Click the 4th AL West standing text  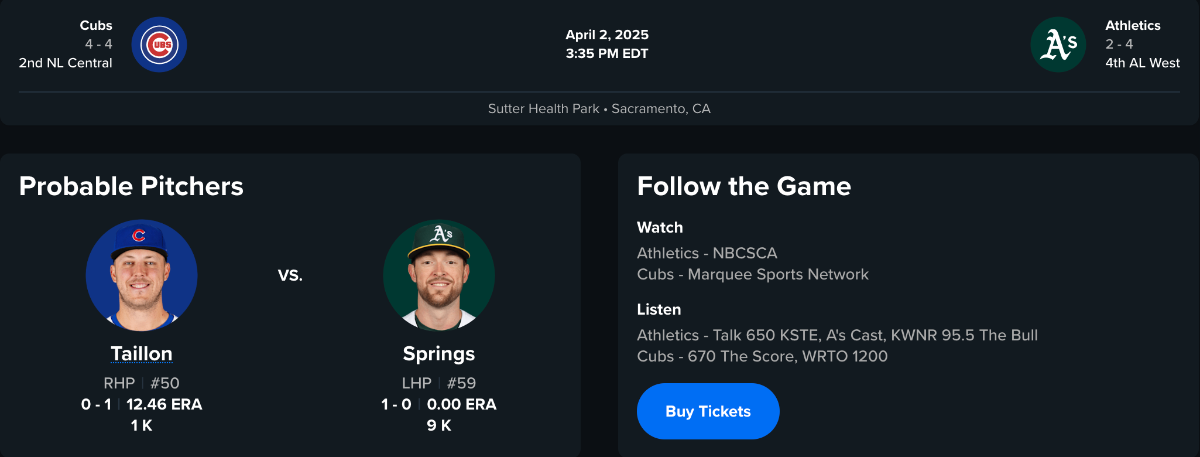[x=1142, y=63]
